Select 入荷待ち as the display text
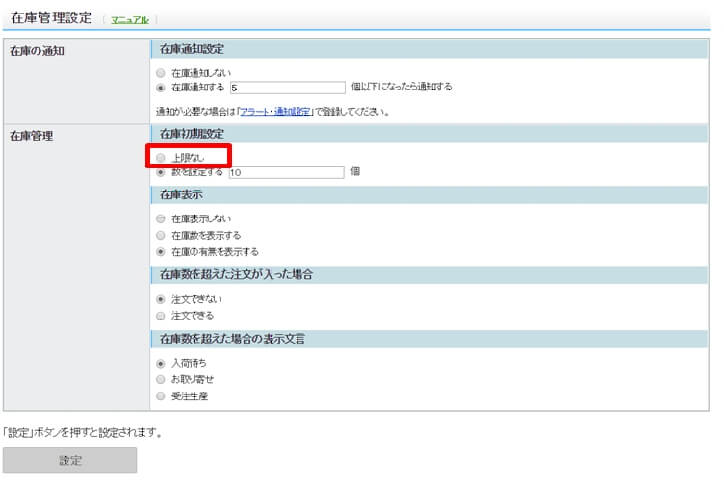Screen dimensions: 724x485 point(161,363)
